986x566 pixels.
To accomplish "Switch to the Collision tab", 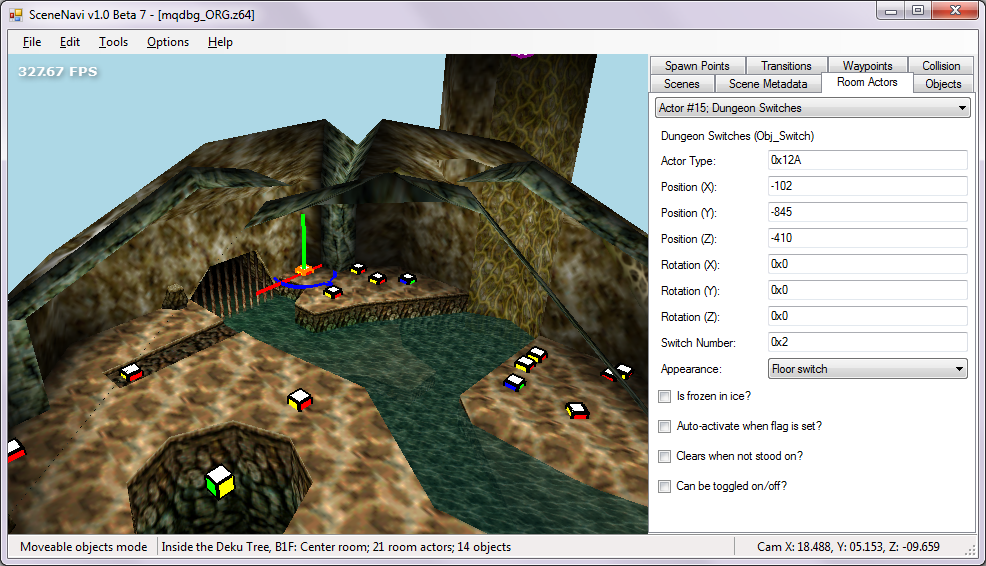I will (x=941, y=65).
